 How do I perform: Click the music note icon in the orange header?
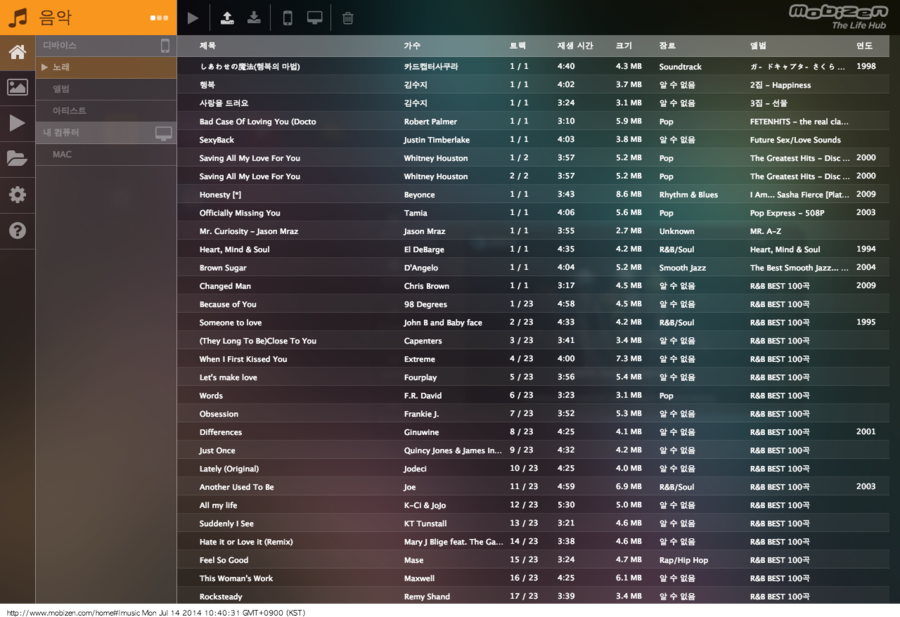(x=18, y=17)
